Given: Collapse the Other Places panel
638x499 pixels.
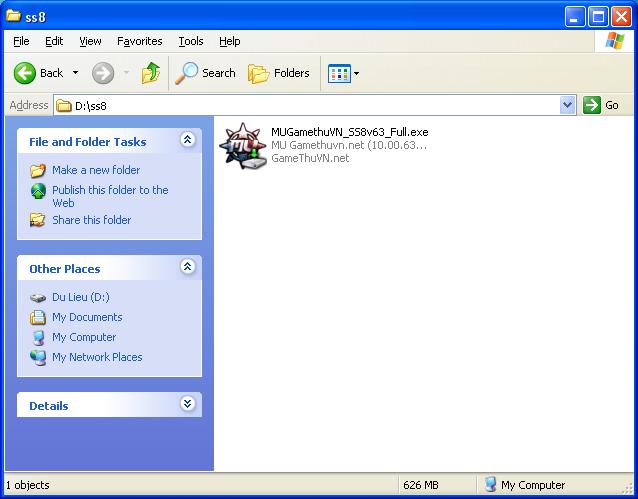Looking at the screenshot, I should click(x=188, y=267).
